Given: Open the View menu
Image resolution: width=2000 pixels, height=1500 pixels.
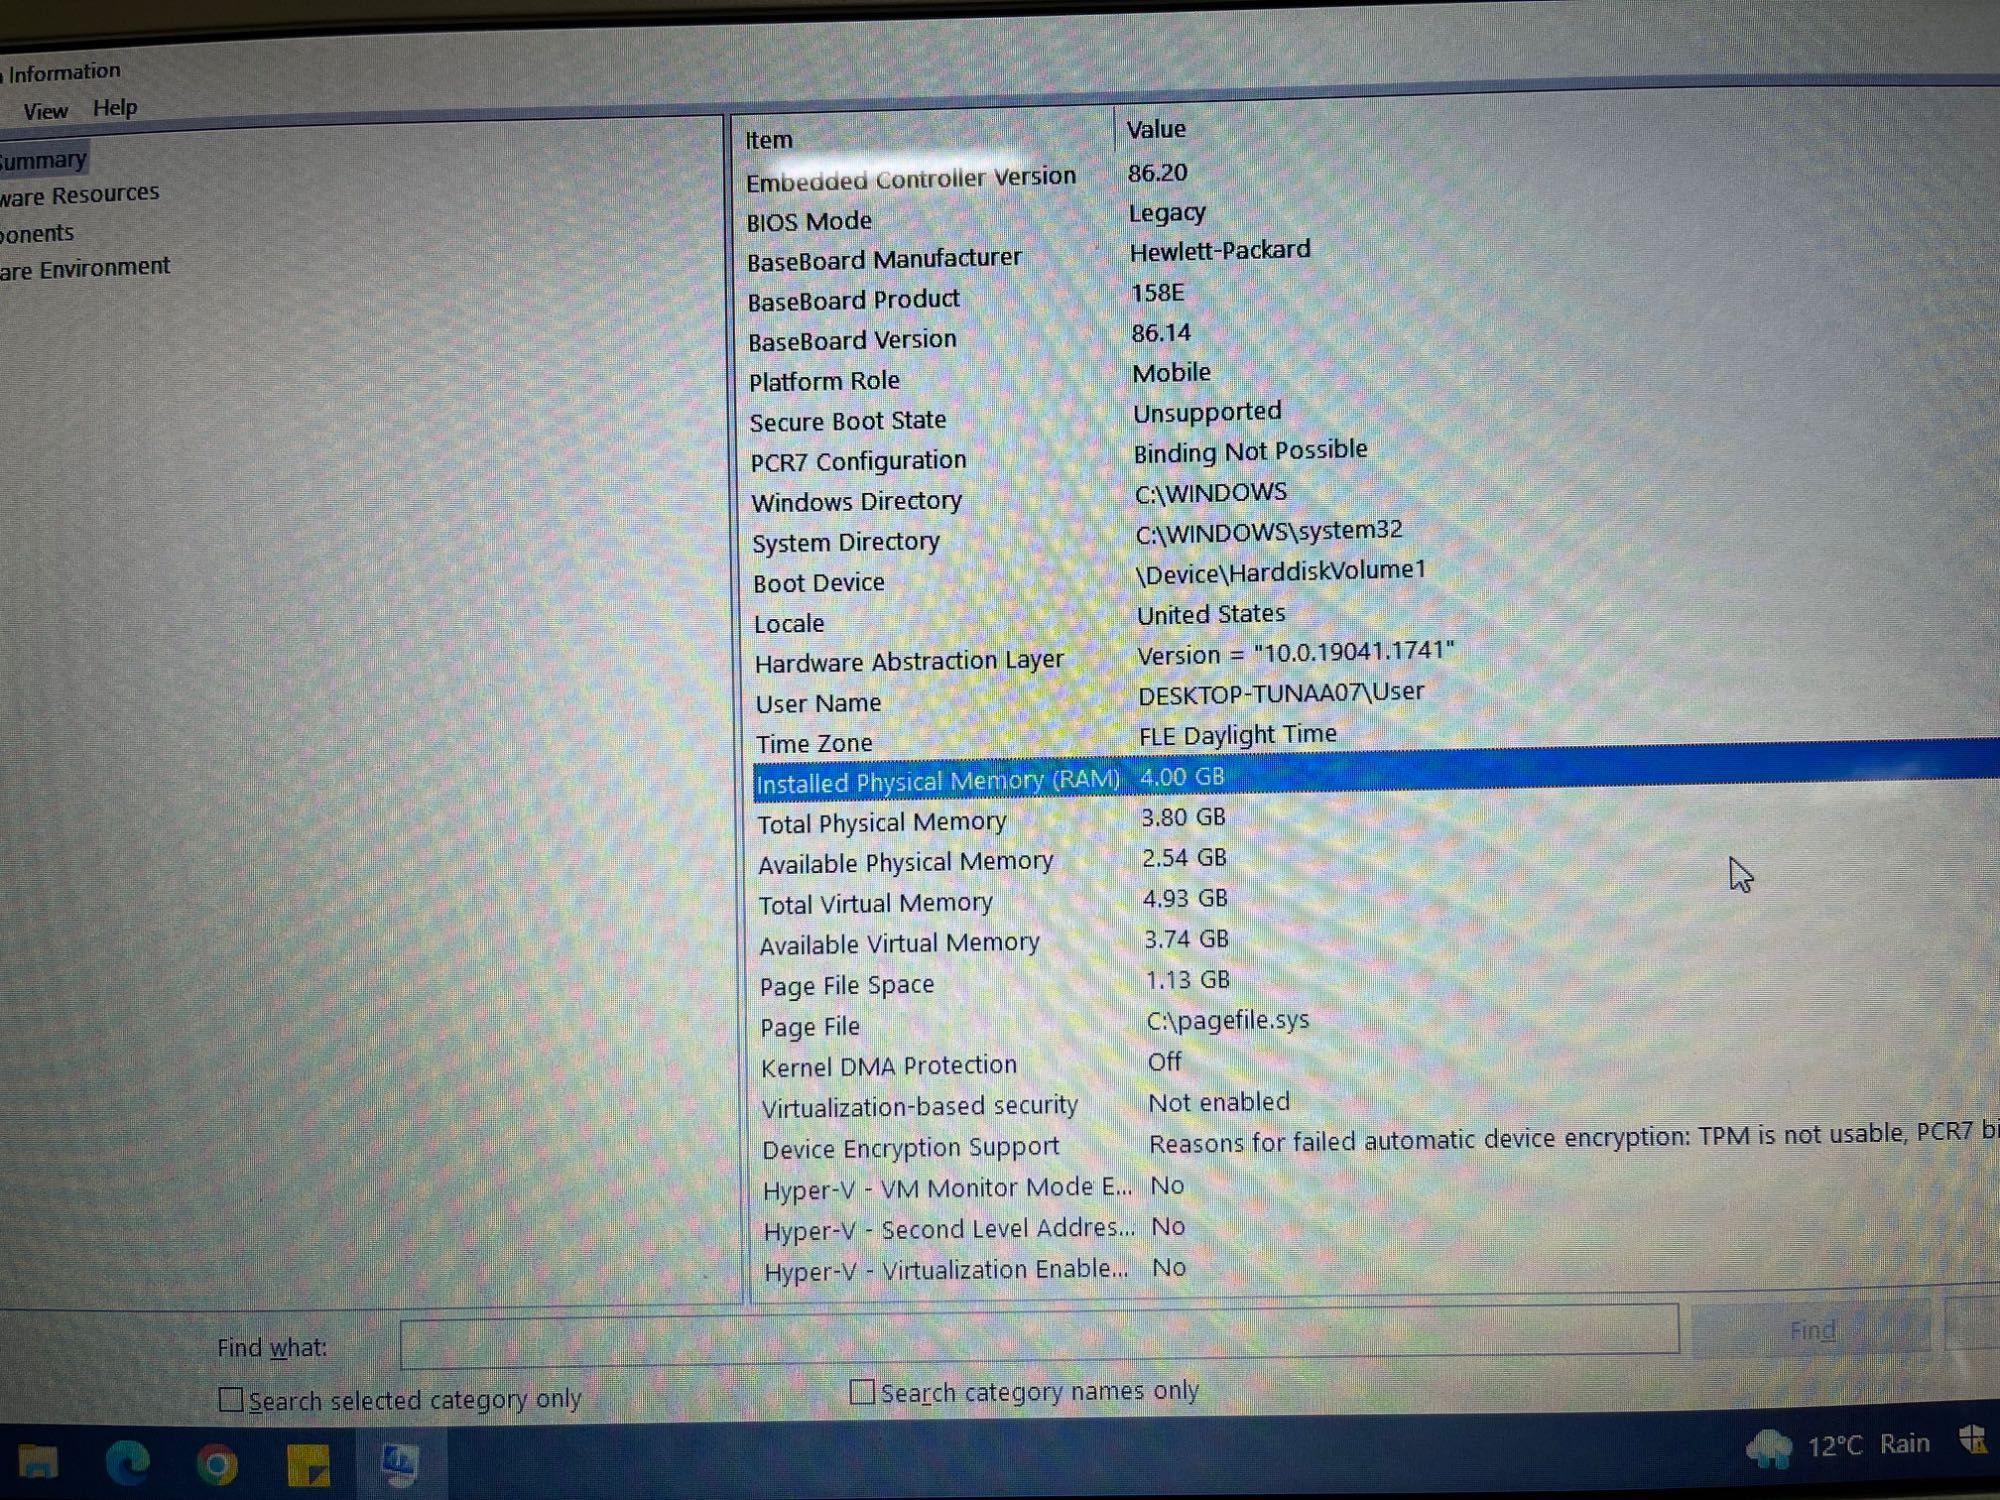Looking at the screenshot, I should point(45,111).
